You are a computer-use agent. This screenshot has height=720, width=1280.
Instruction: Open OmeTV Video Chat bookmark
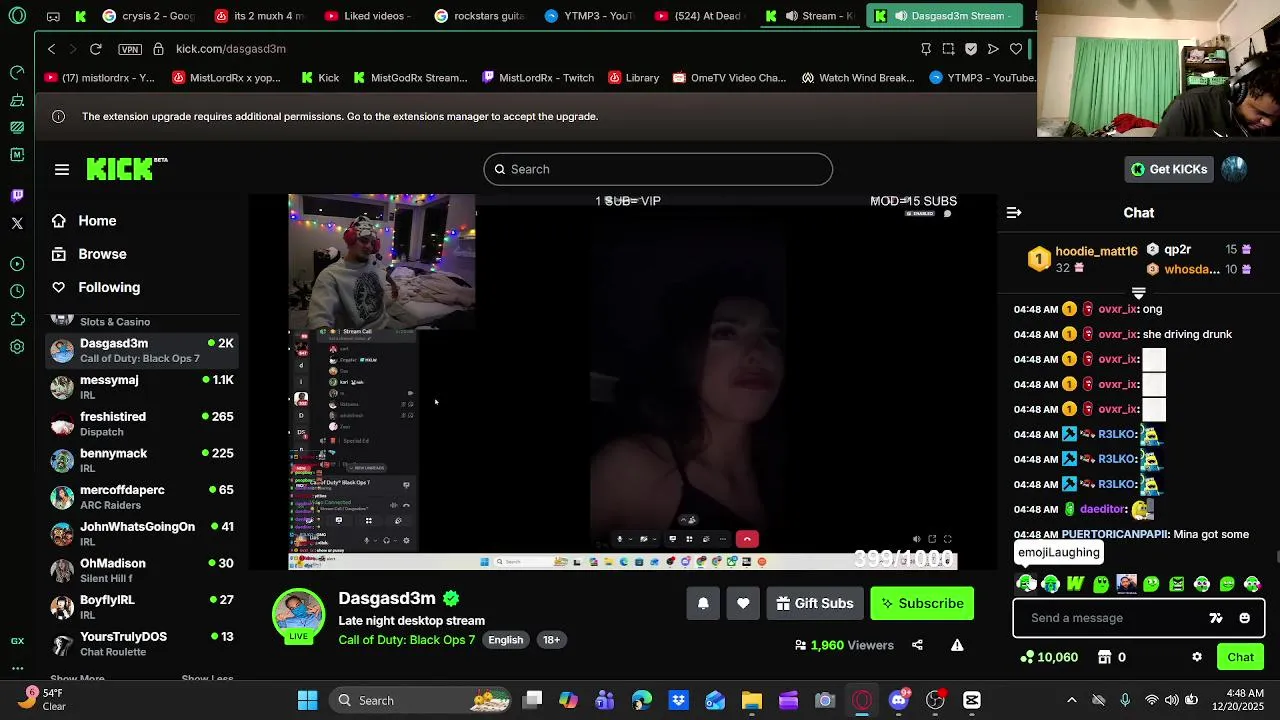[730, 78]
